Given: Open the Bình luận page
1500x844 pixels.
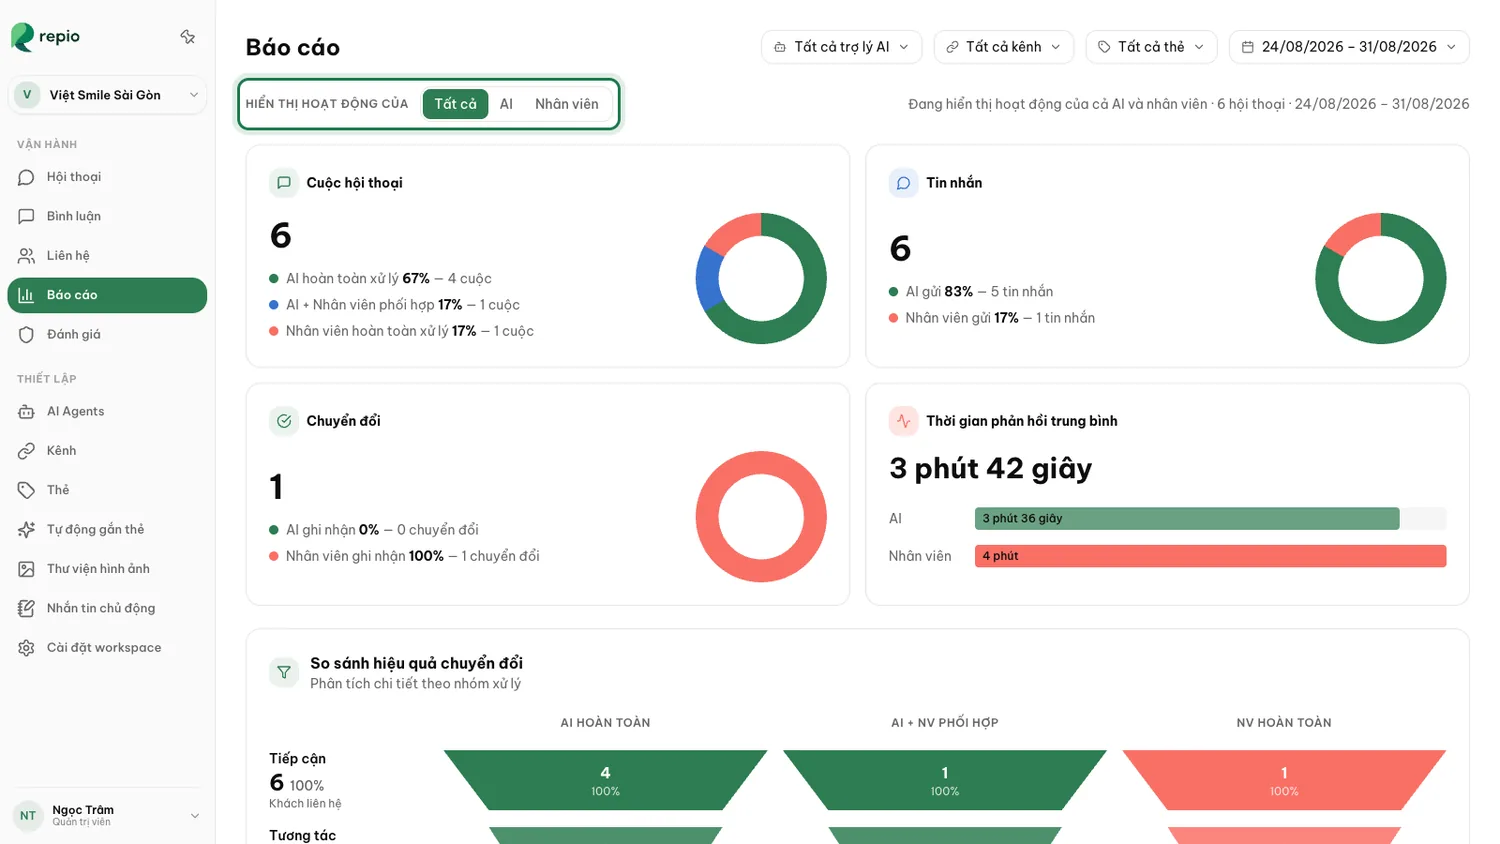Looking at the screenshot, I should point(107,216).
